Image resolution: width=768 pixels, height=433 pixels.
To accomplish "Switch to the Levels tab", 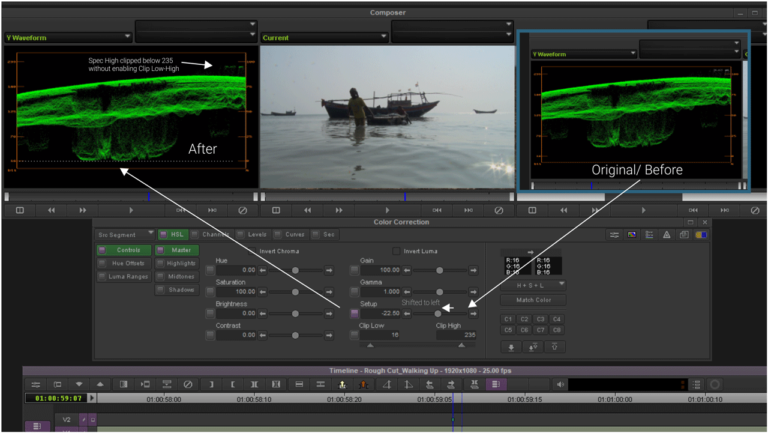I will click(x=253, y=235).
